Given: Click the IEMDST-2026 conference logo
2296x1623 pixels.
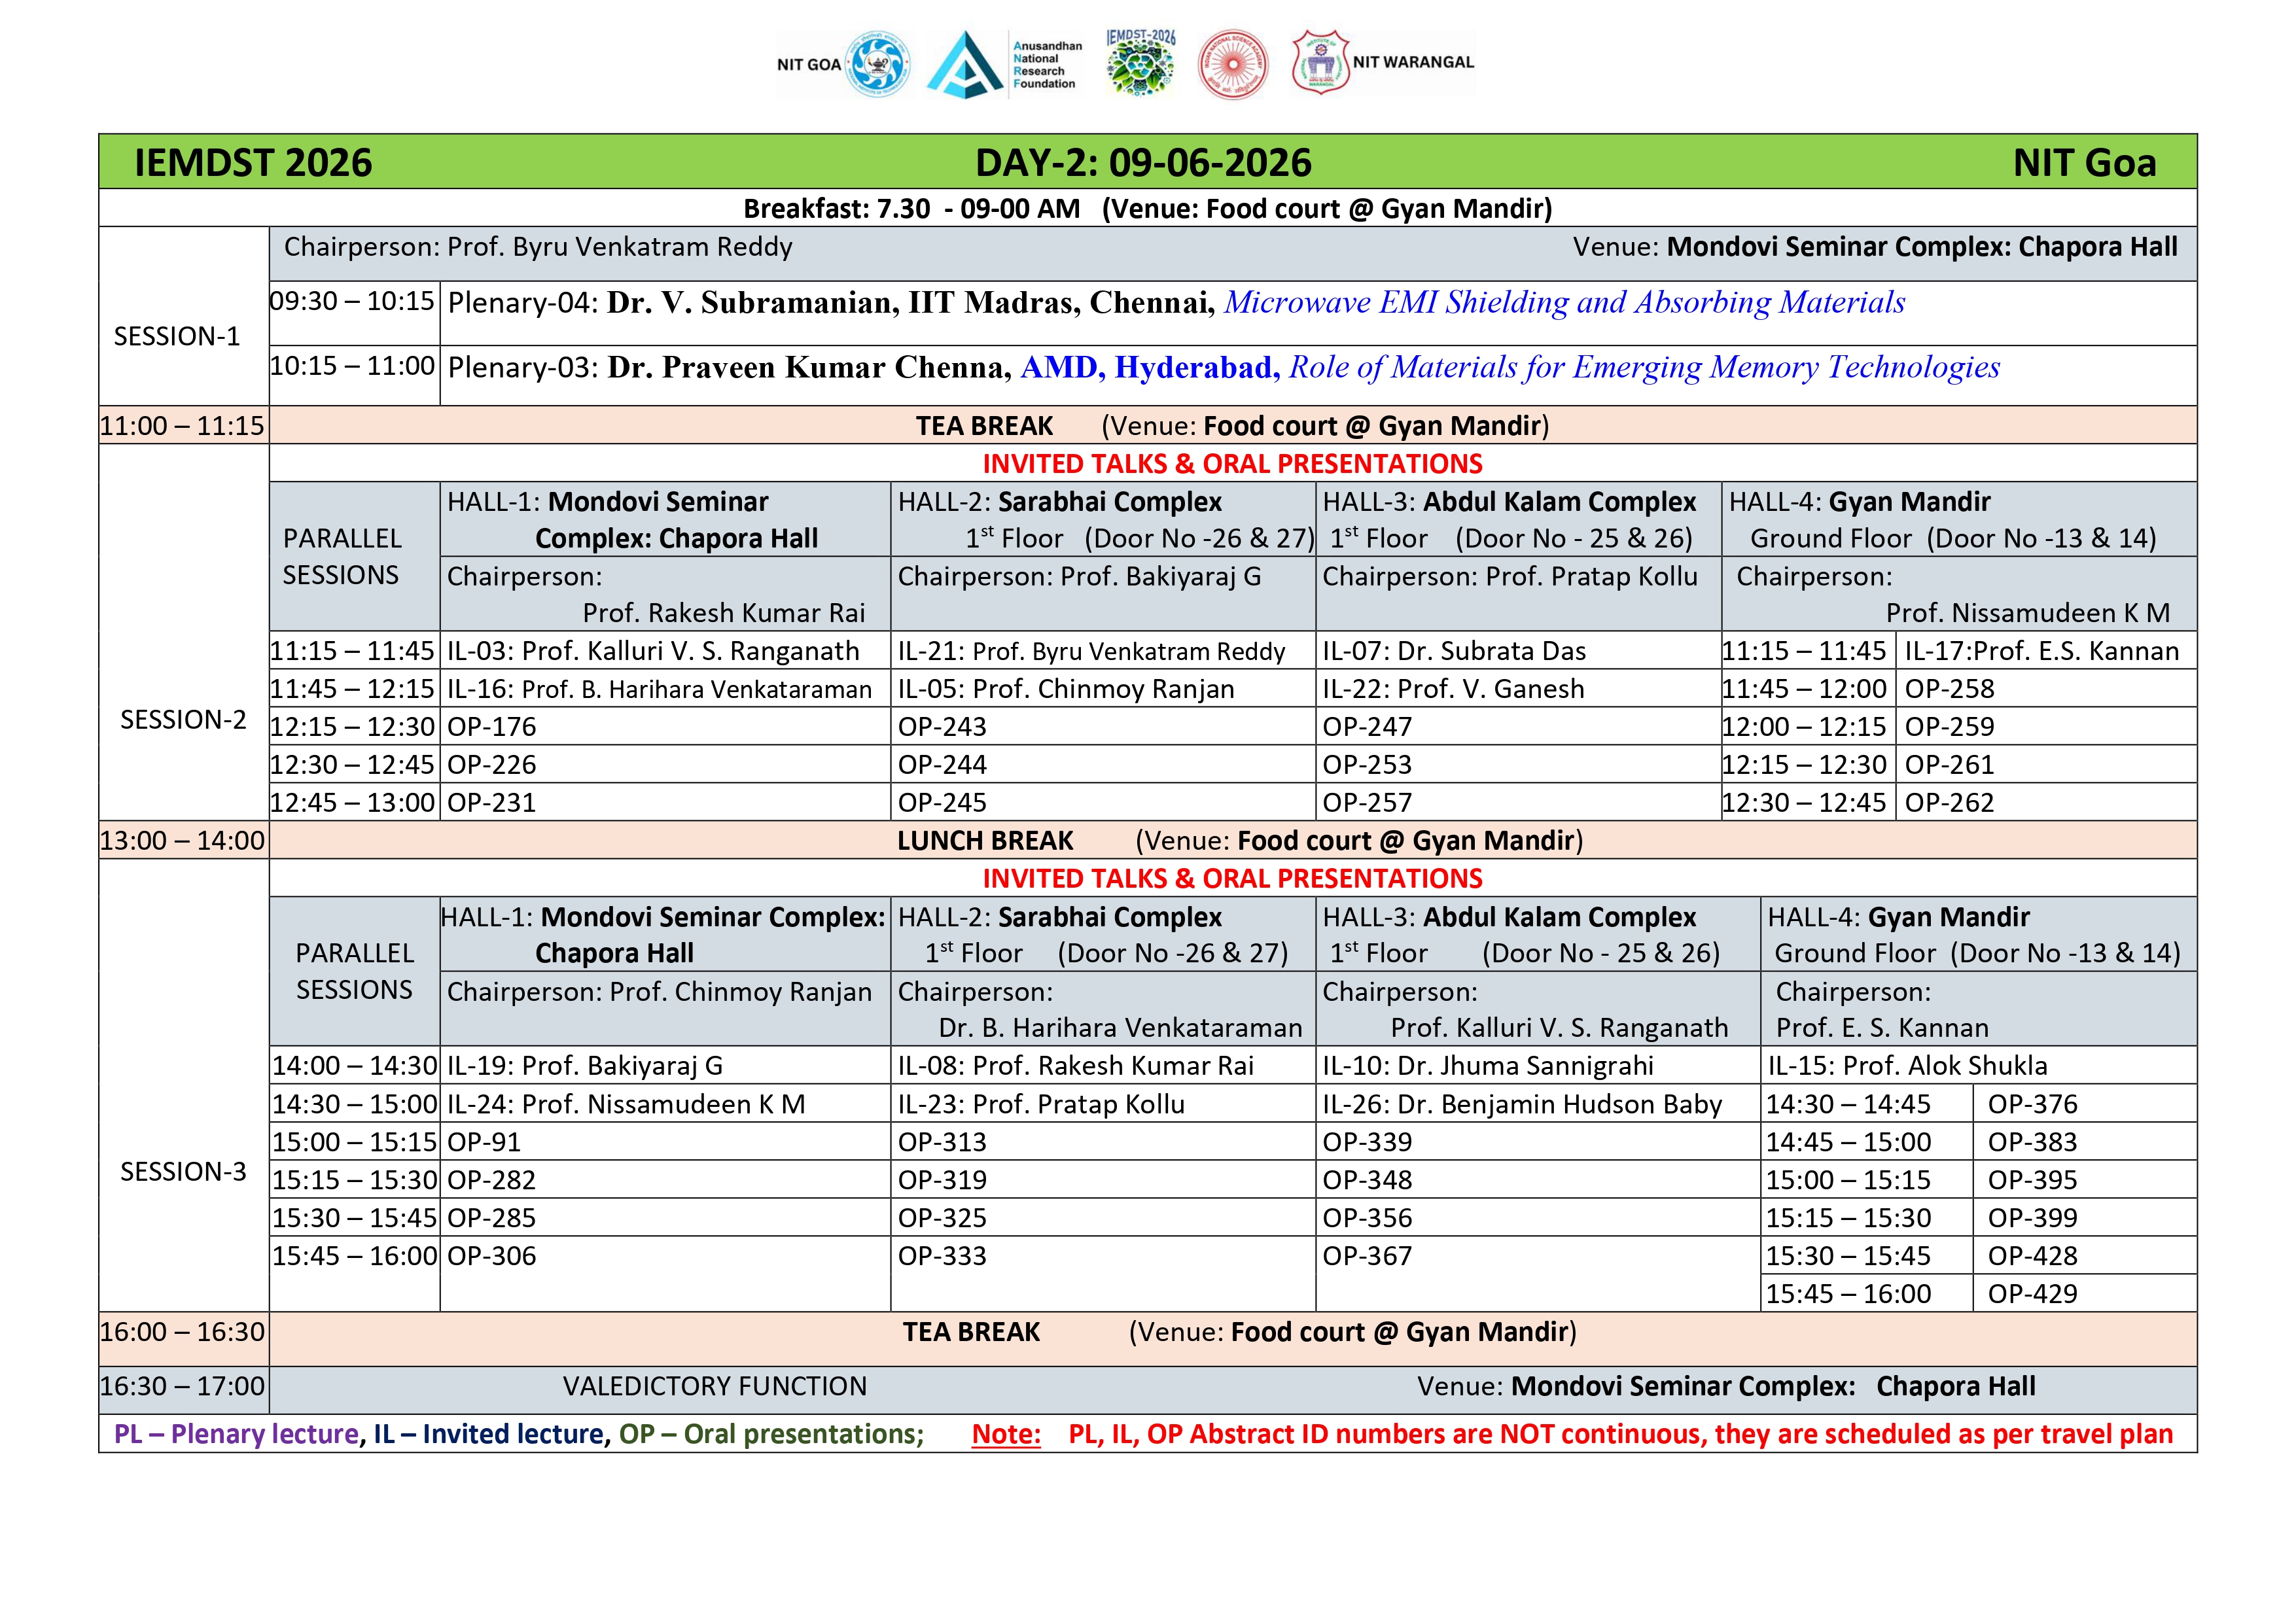Looking at the screenshot, I should [x=1141, y=63].
